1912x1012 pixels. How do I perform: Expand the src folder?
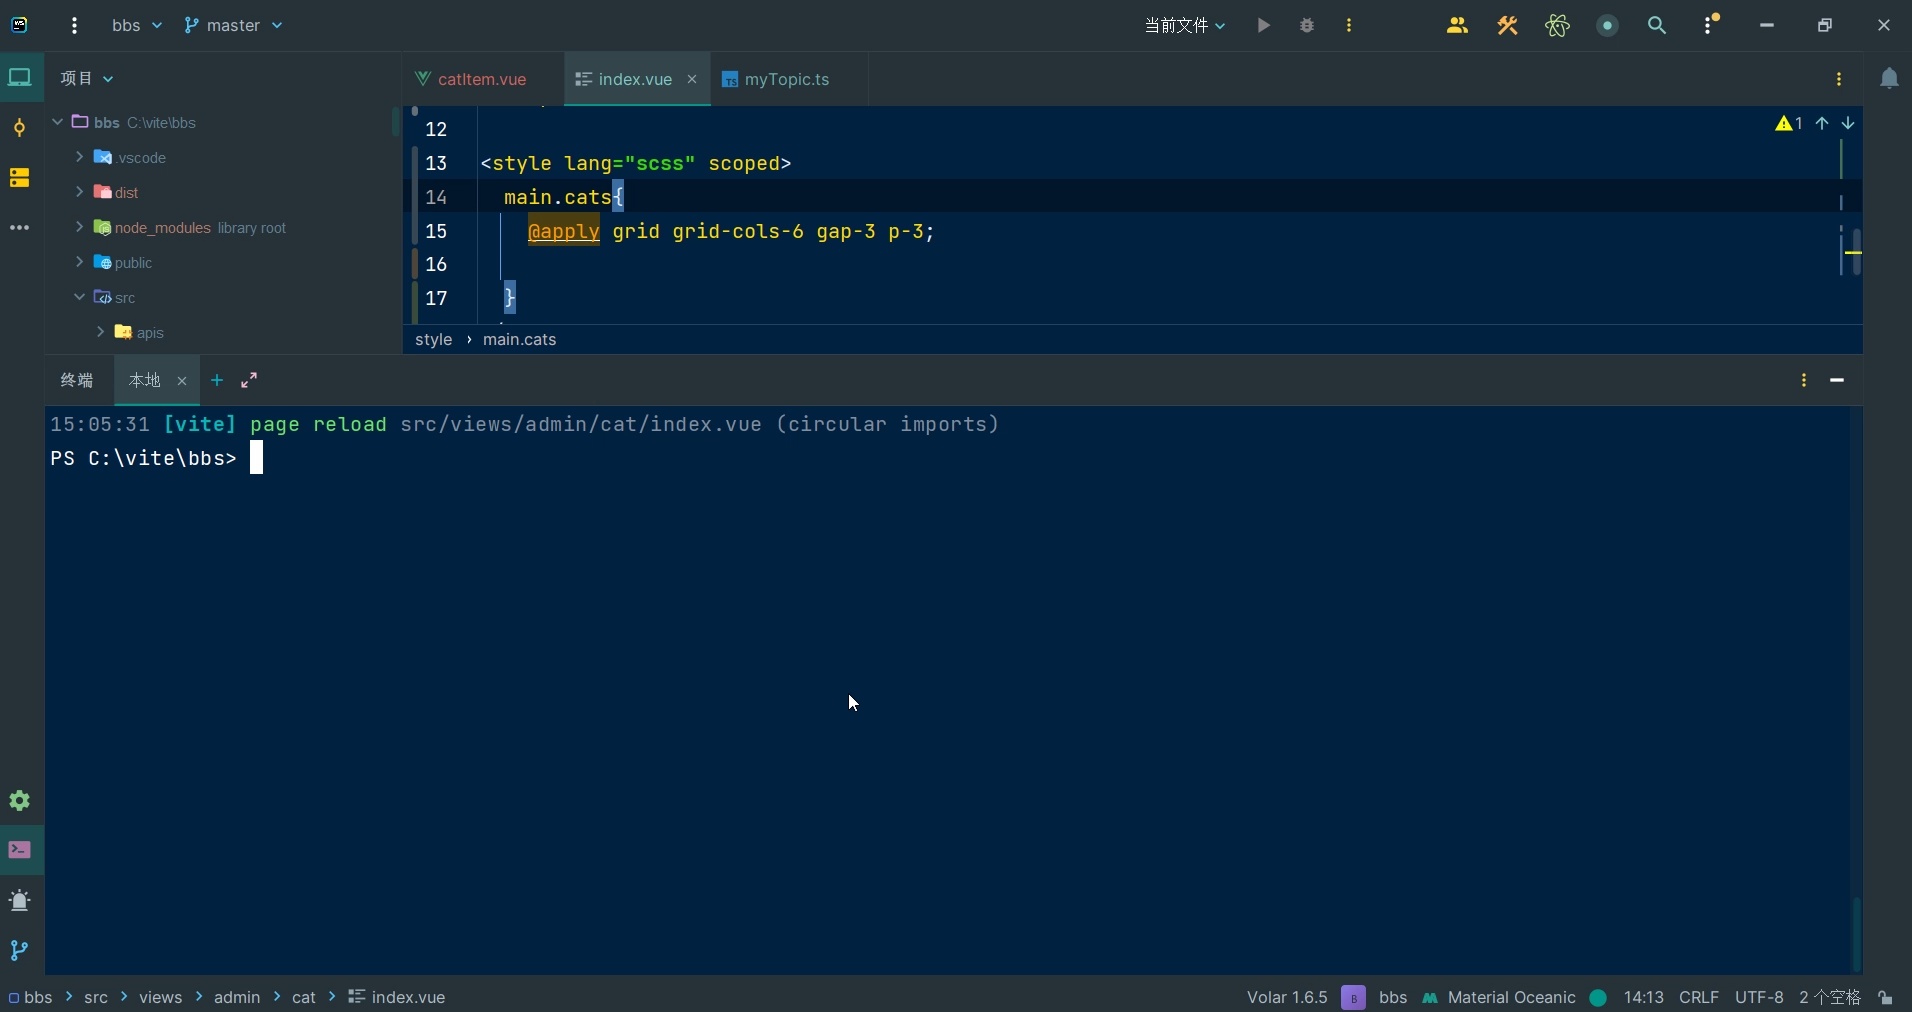coord(81,297)
